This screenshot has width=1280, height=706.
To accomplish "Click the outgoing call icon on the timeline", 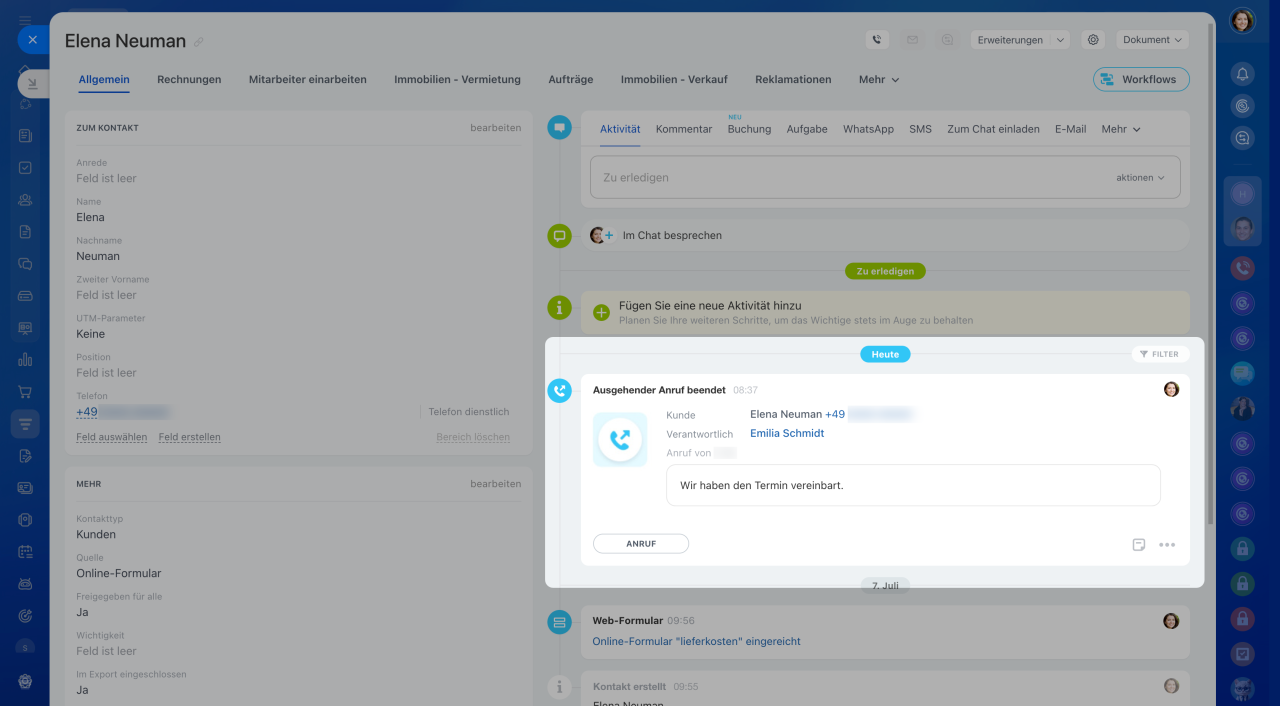I will click(x=559, y=391).
